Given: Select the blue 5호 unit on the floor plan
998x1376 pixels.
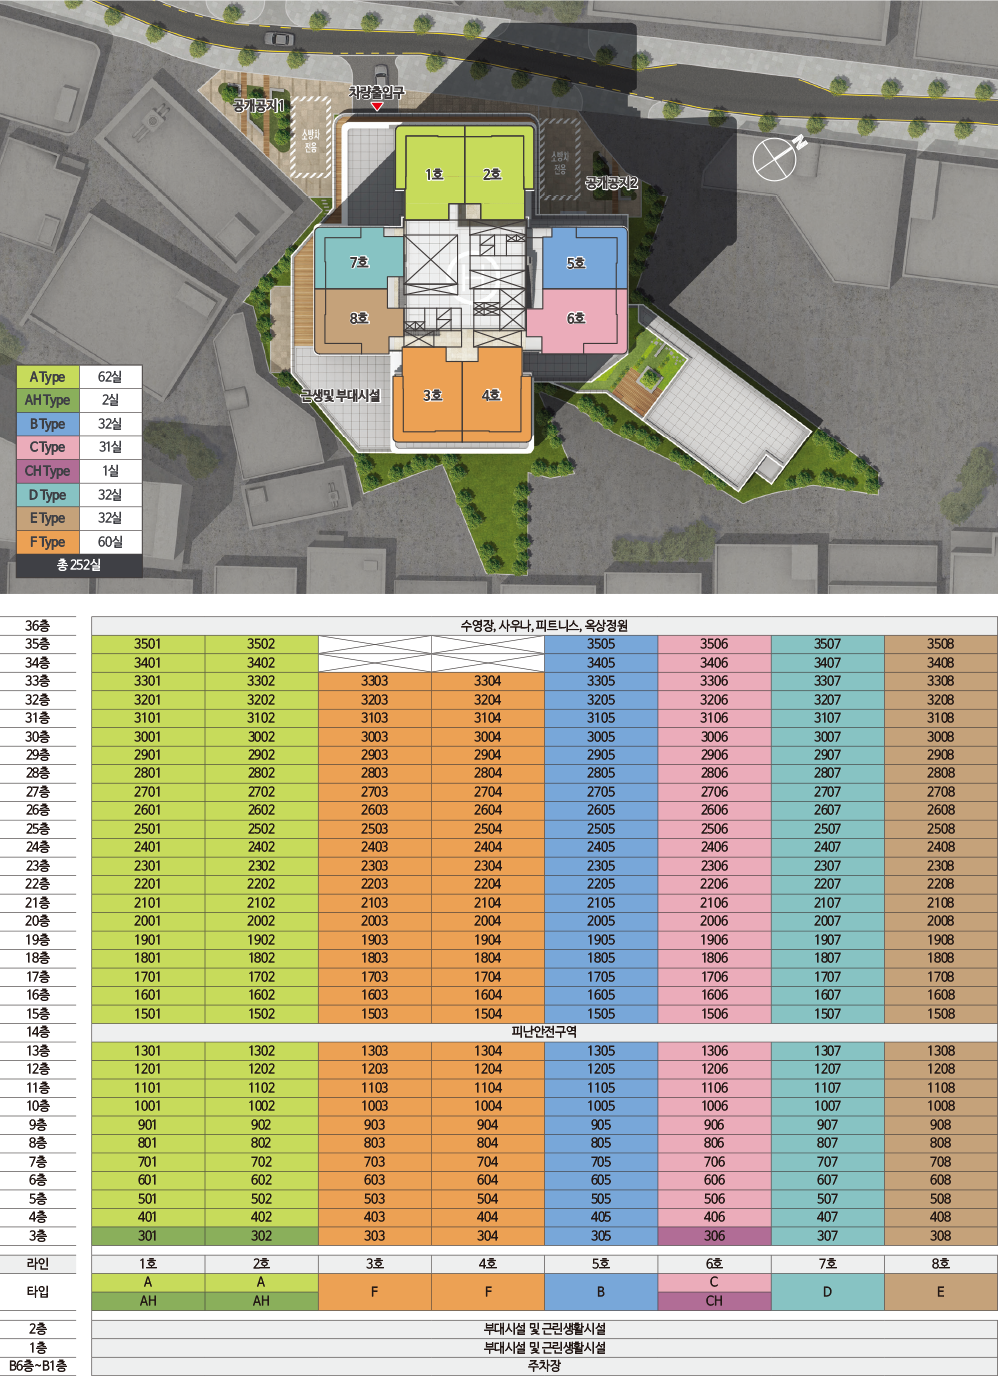Looking at the screenshot, I should [x=576, y=262].
